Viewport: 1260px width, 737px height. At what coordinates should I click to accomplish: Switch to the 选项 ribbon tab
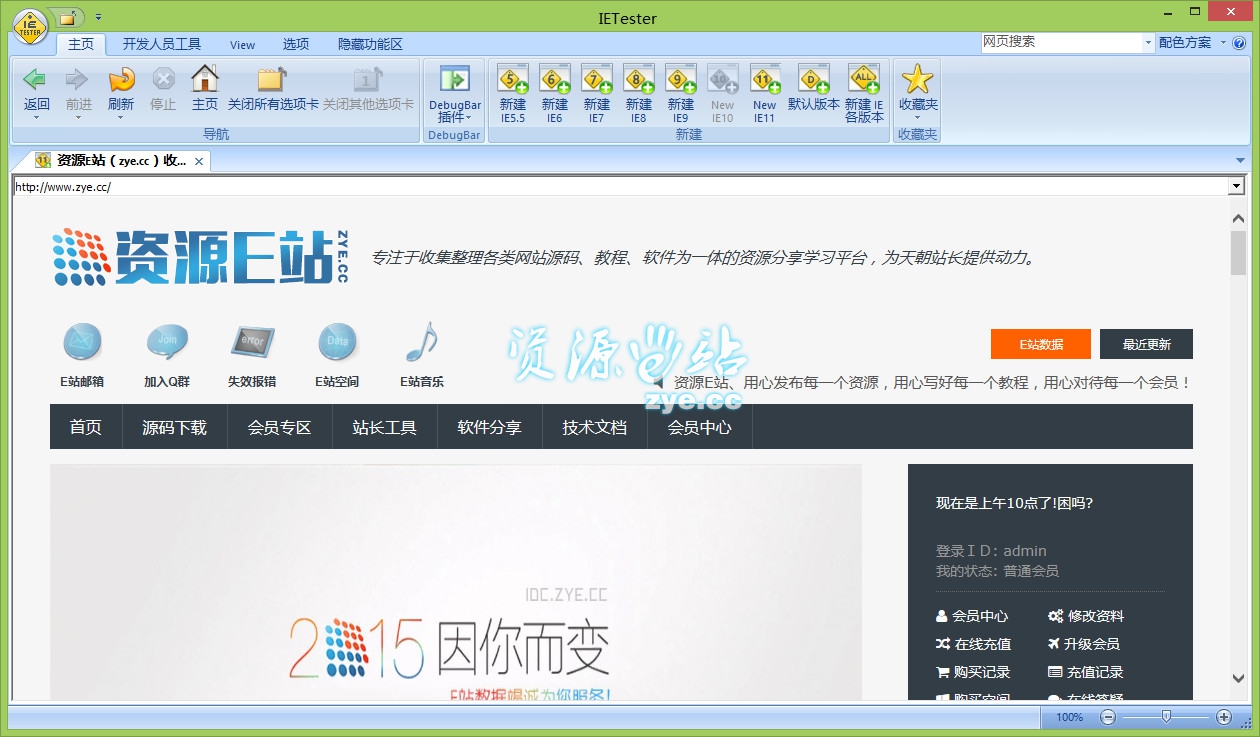(296, 44)
